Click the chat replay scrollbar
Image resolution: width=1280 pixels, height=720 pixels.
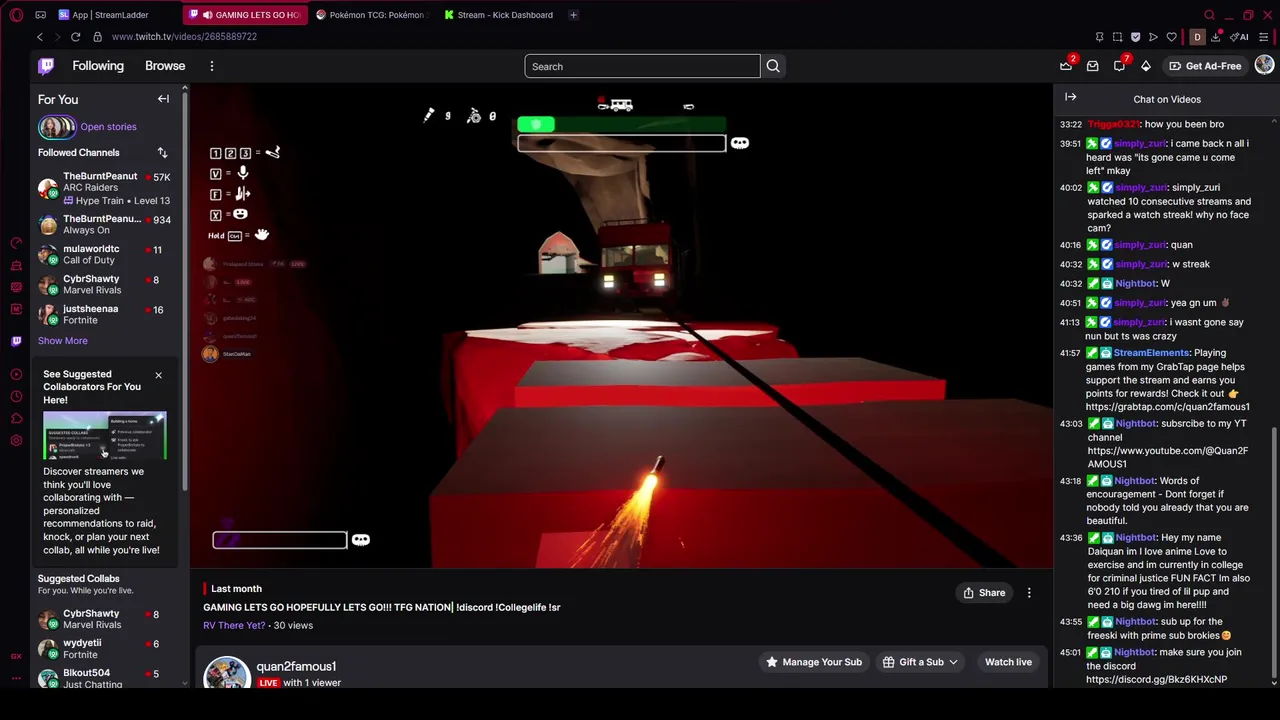(1274, 553)
